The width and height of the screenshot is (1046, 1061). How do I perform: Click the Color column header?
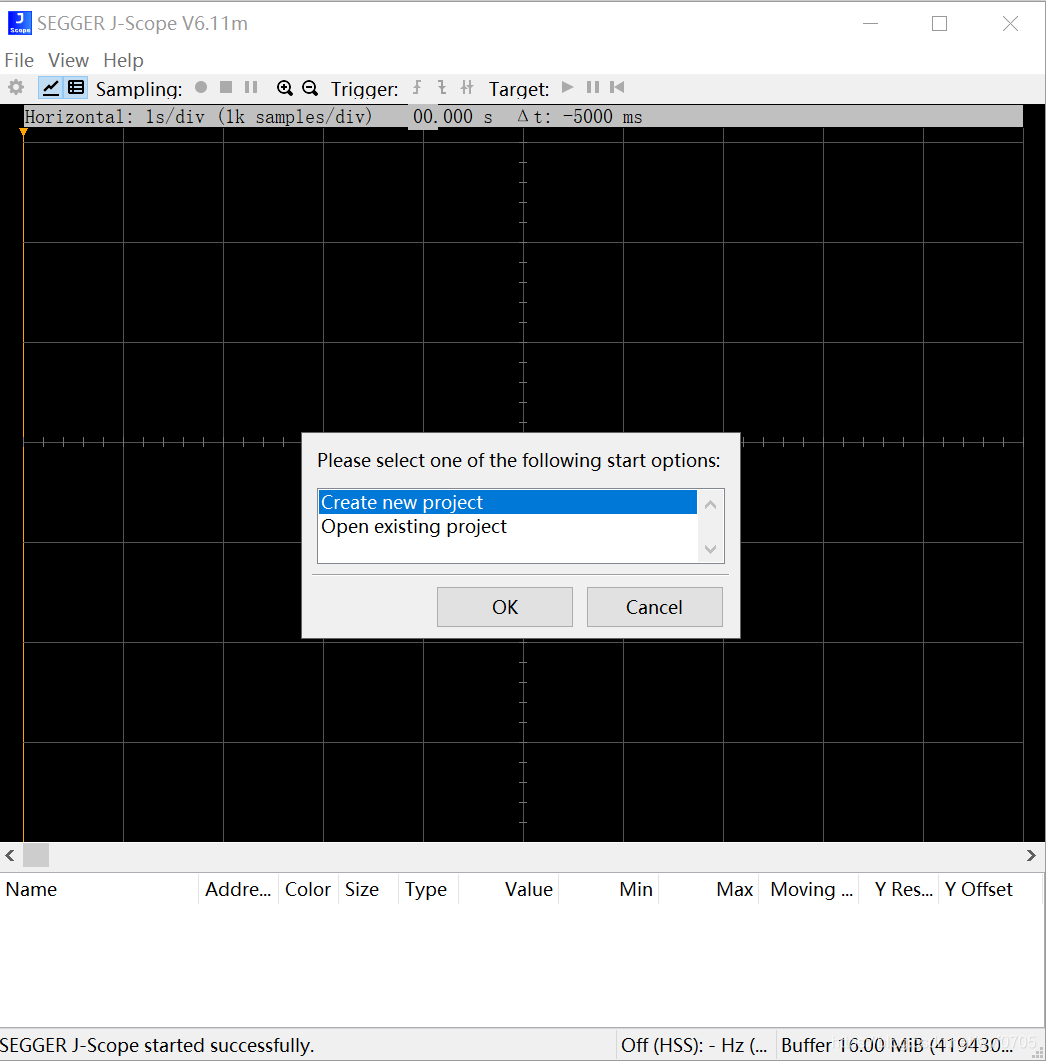[308, 889]
